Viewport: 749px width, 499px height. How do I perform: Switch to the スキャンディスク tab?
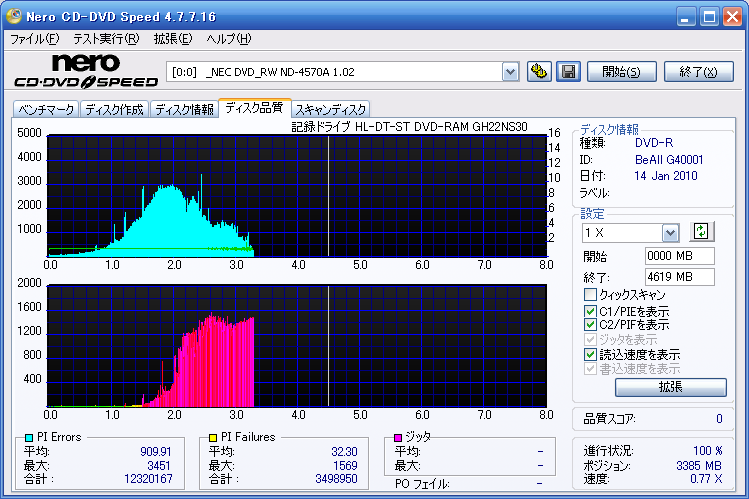pos(331,109)
